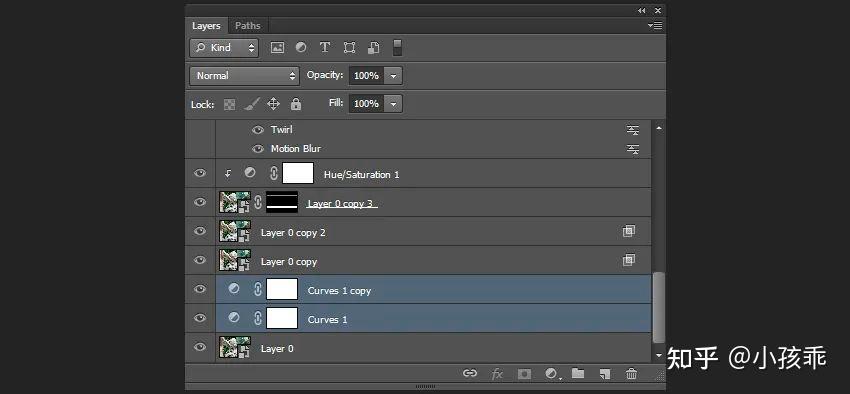The width and height of the screenshot is (850, 394).
Task: Create a new group folder icon
Action: pyautogui.click(x=578, y=373)
